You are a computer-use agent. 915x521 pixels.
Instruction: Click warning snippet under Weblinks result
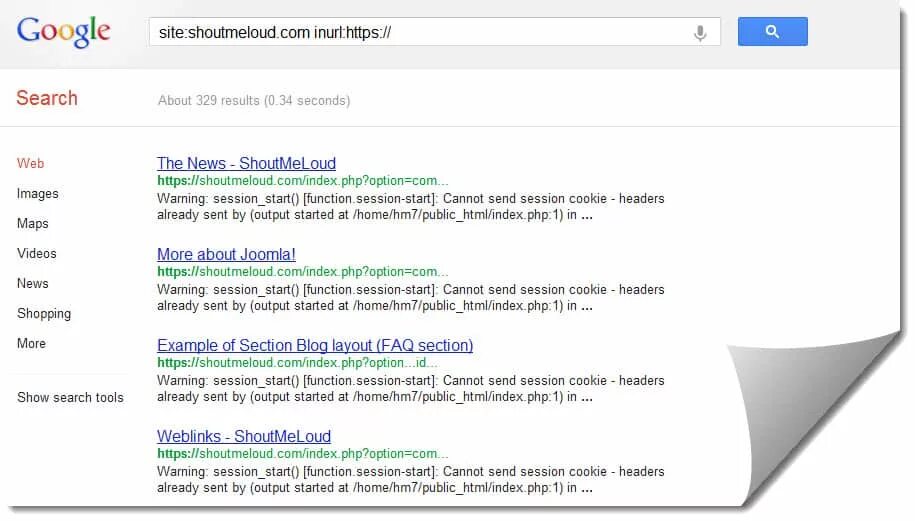pos(411,480)
